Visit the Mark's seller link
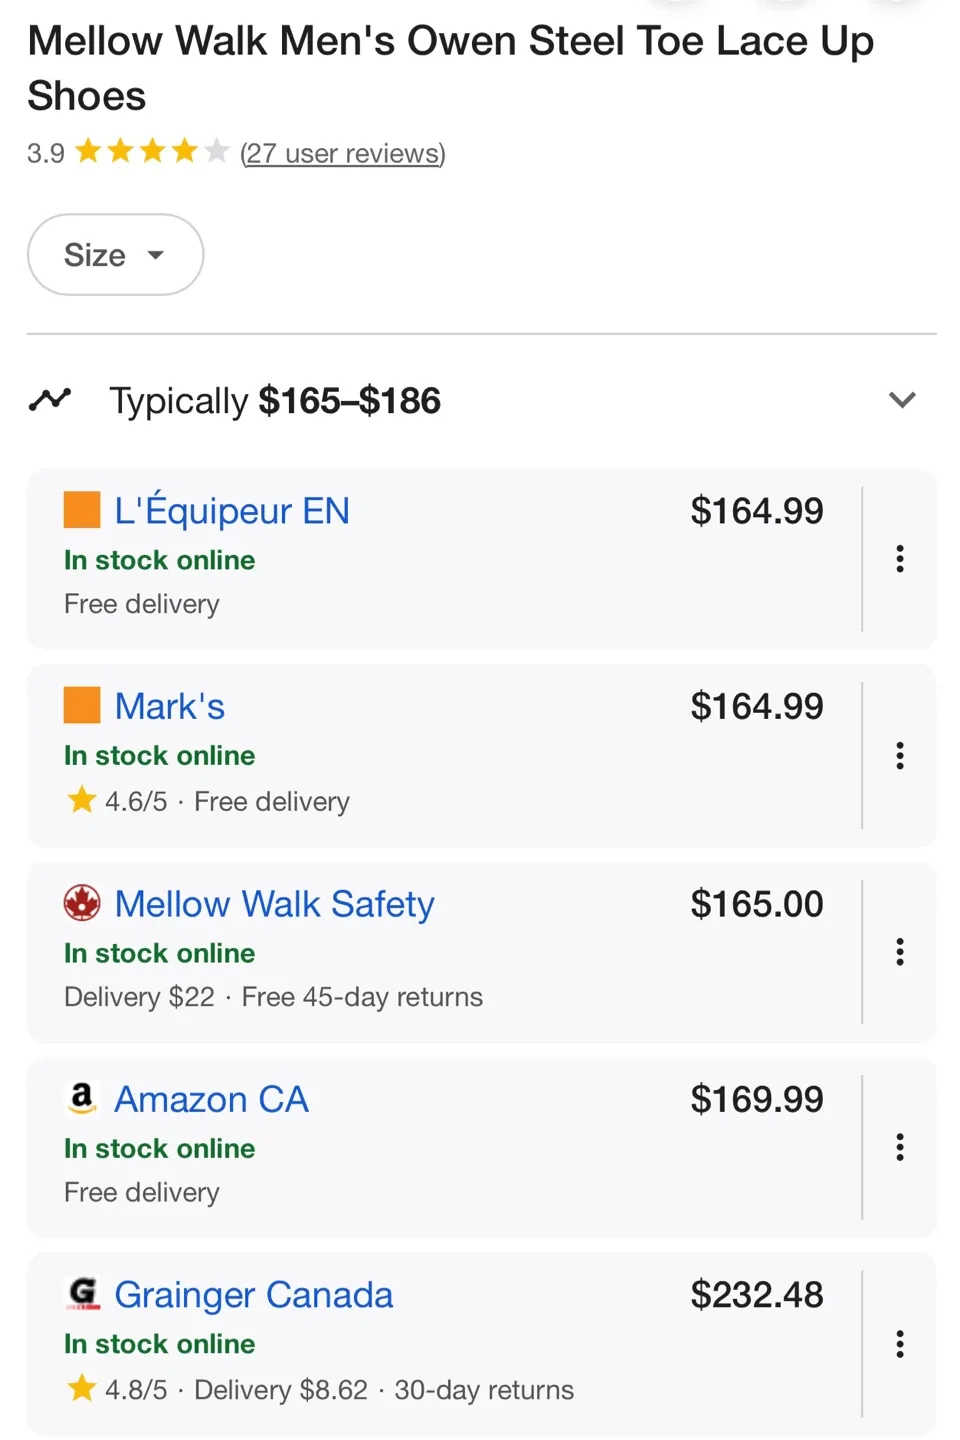960x1440 pixels. pyautogui.click(x=169, y=705)
